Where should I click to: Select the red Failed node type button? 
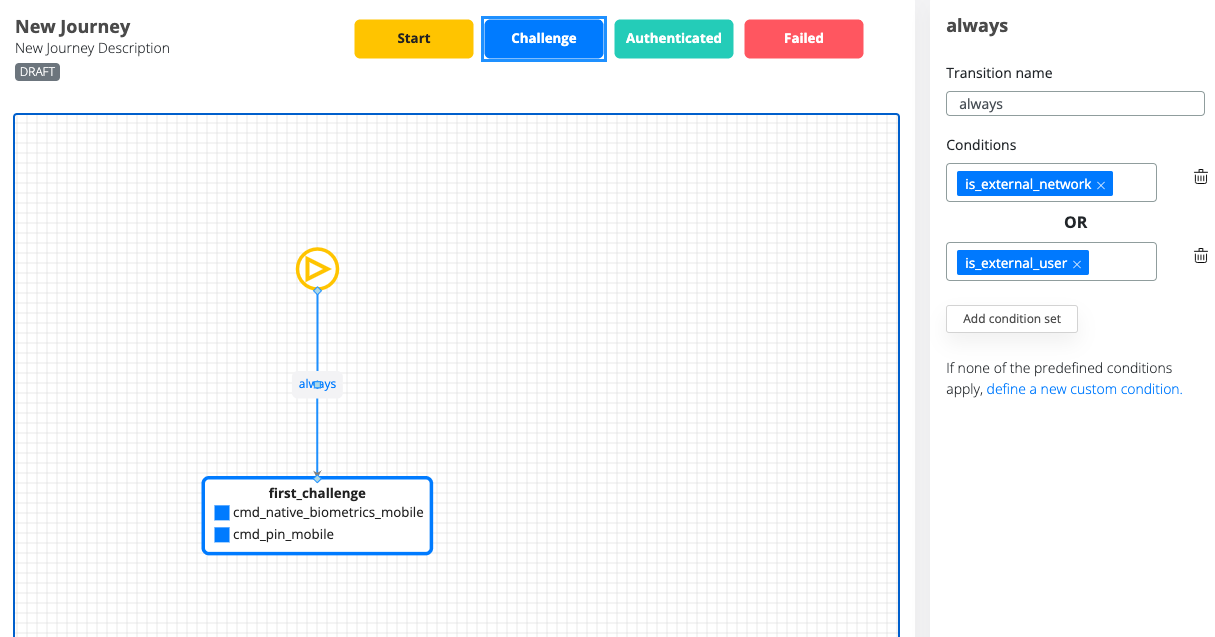(x=803, y=39)
